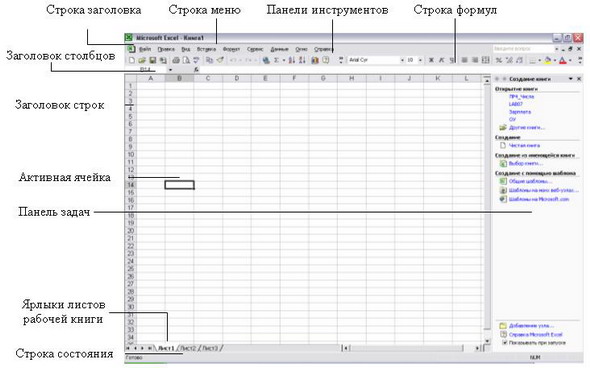Click the Increase Decimal icon
Screen dimensions: 590x368
point(509,60)
